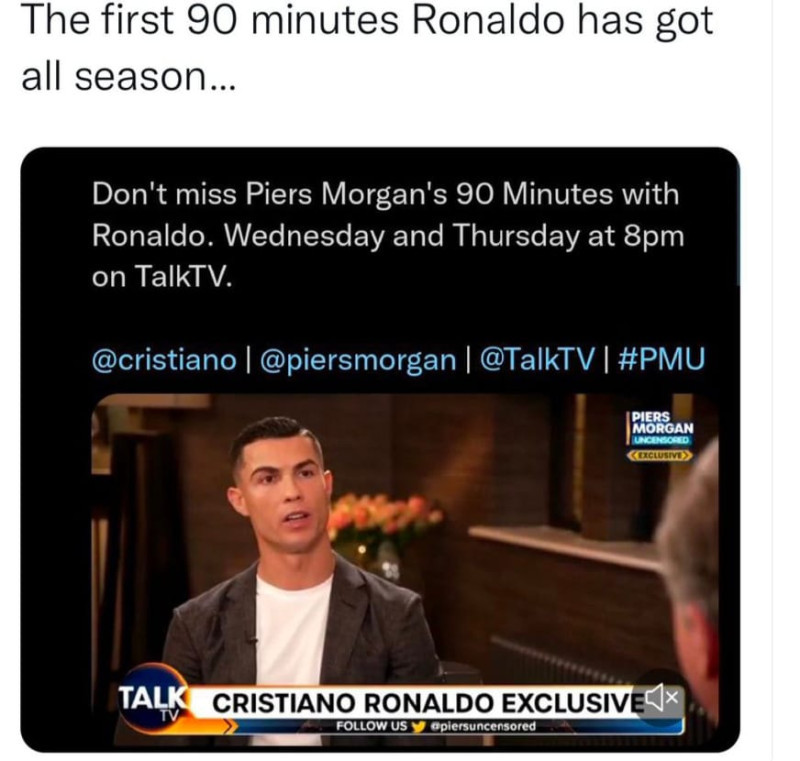Select the @piersuncensored handle in the ticker

(x=483, y=726)
